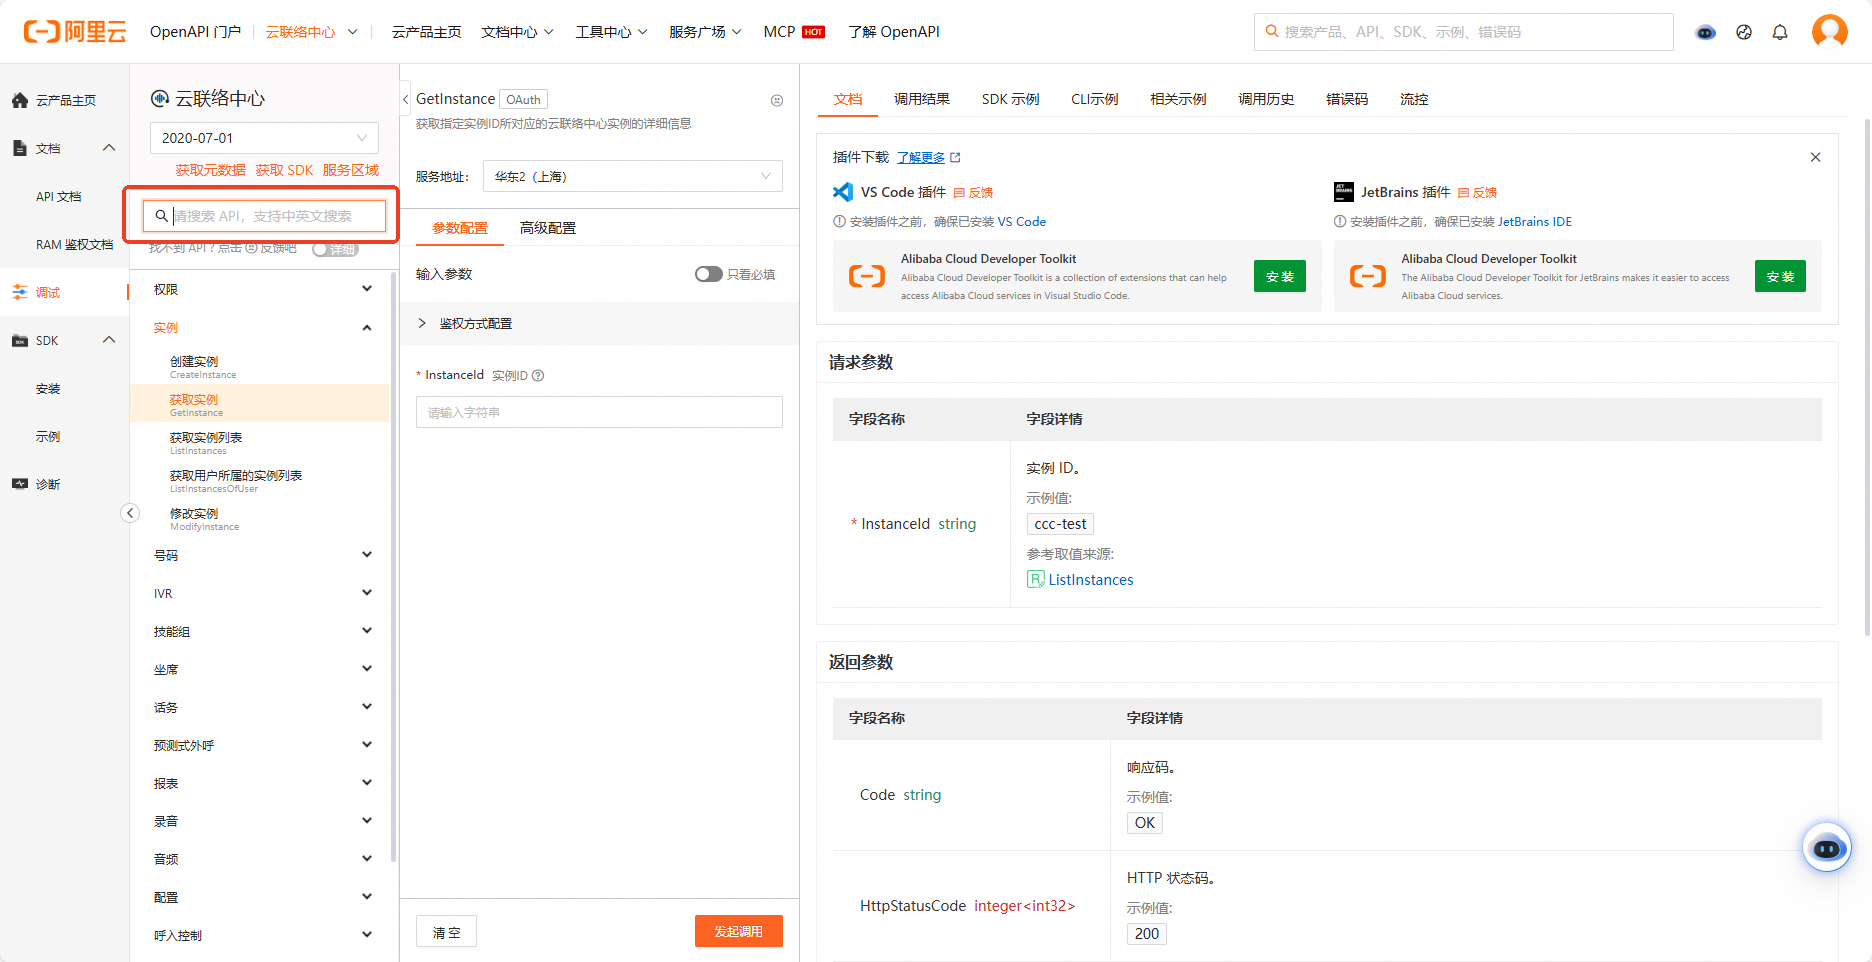Viewport: 1872px width, 962px height.
Task: Click the 清空 button
Action: tap(446, 931)
